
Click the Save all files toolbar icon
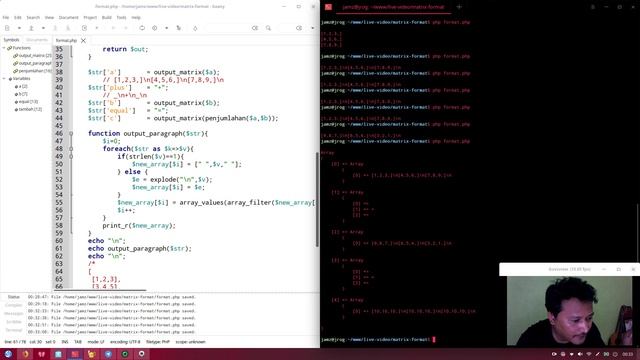68,28
